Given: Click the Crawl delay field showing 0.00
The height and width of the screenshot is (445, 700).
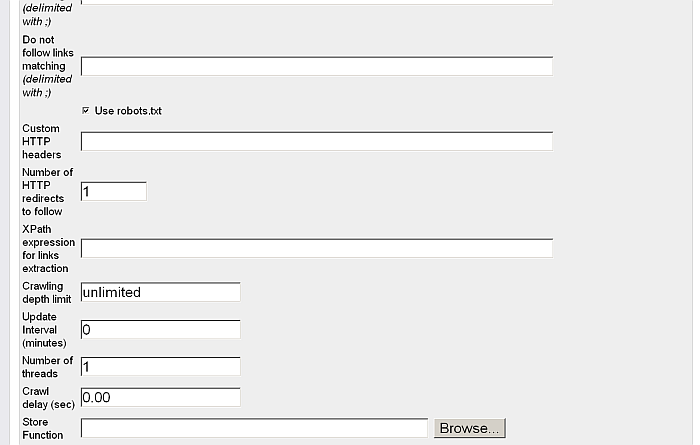Looking at the screenshot, I should [161, 397].
